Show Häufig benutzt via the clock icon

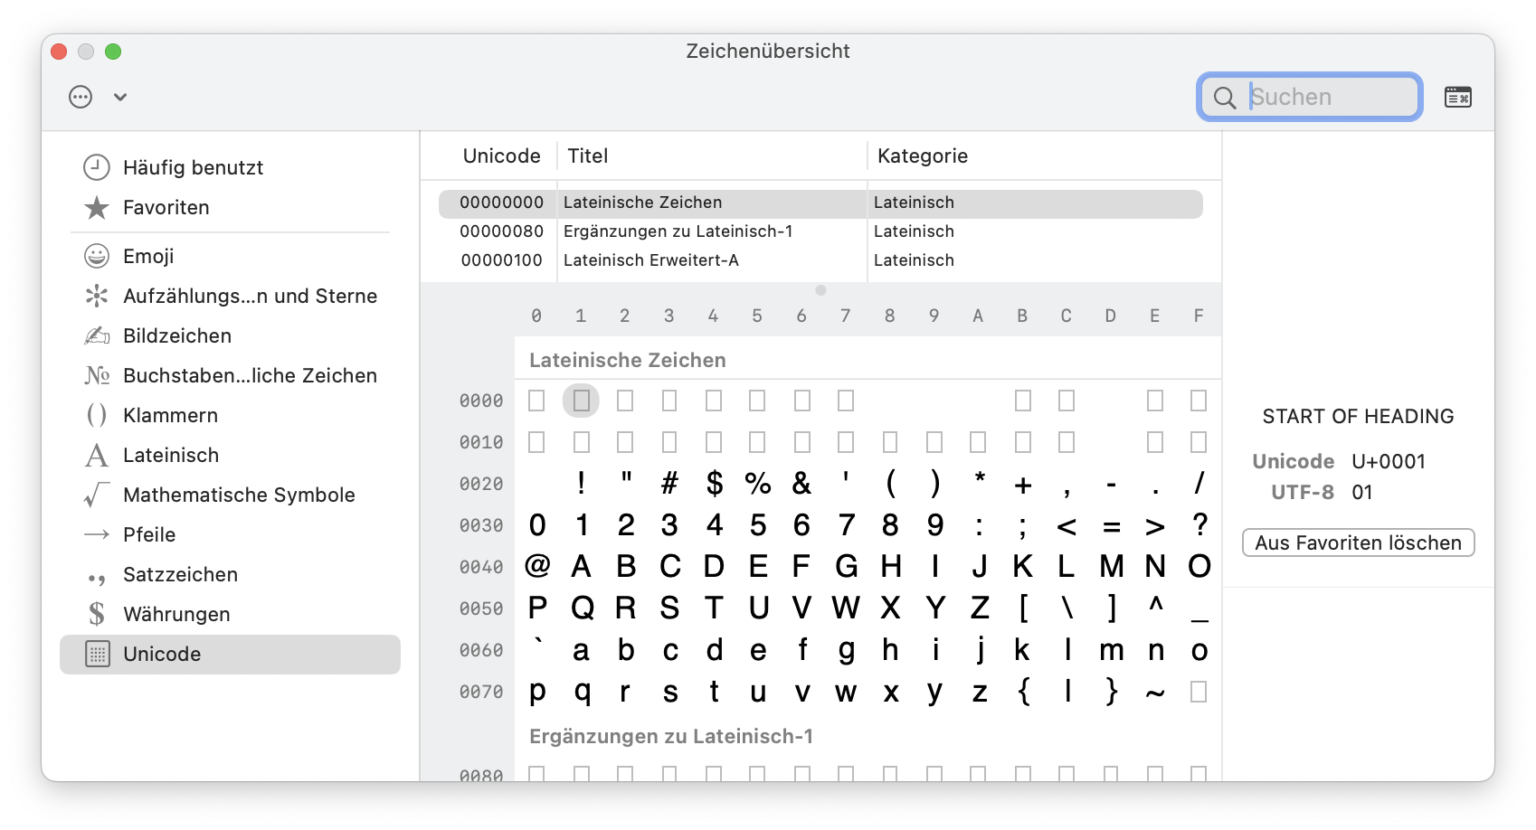click(x=193, y=167)
